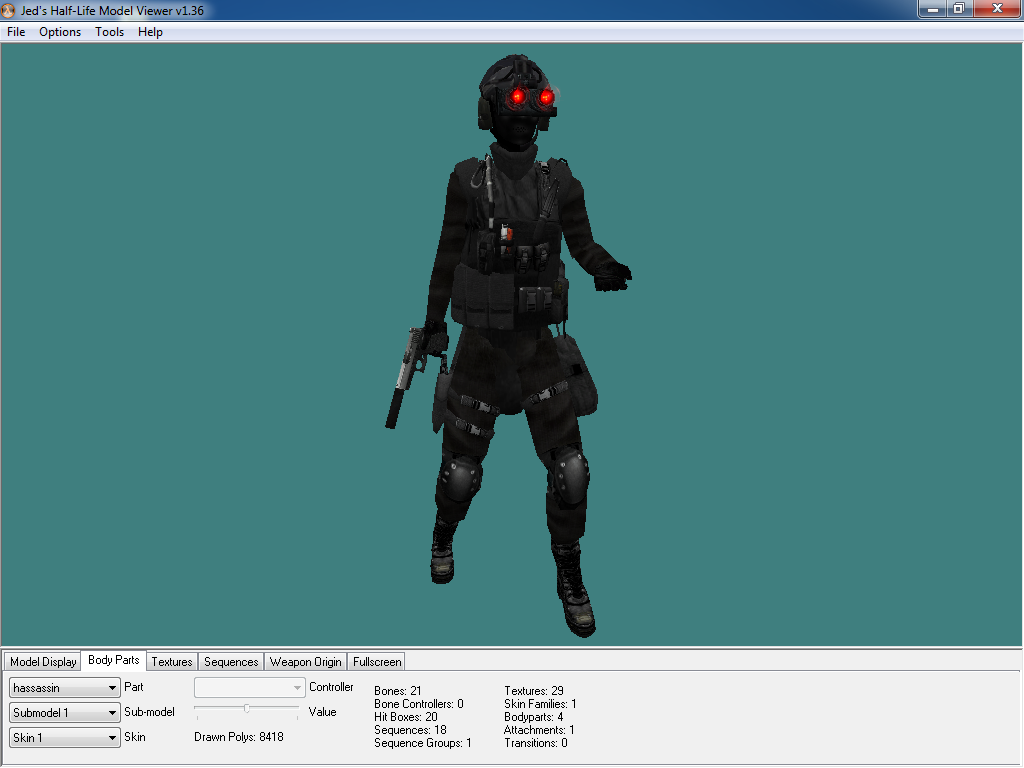
Task: Click the 'Bodyparts: 4' statistic
Action: tap(534, 717)
